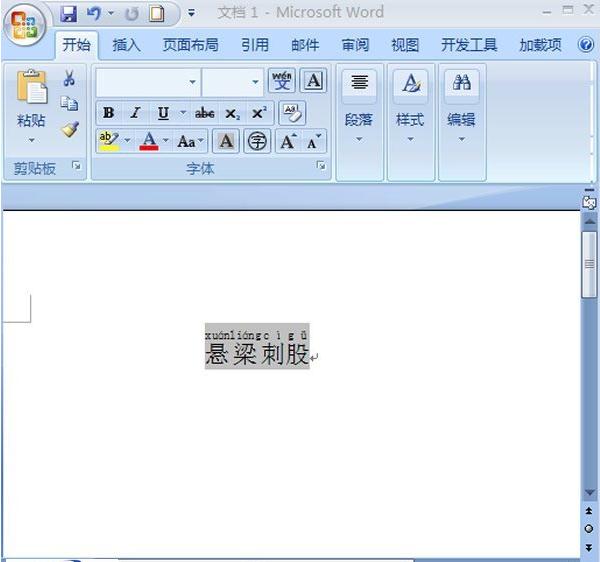Click the 粘贴 (Paste) button
Image resolution: width=600 pixels, height=562 pixels.
(x=31, y=105)
